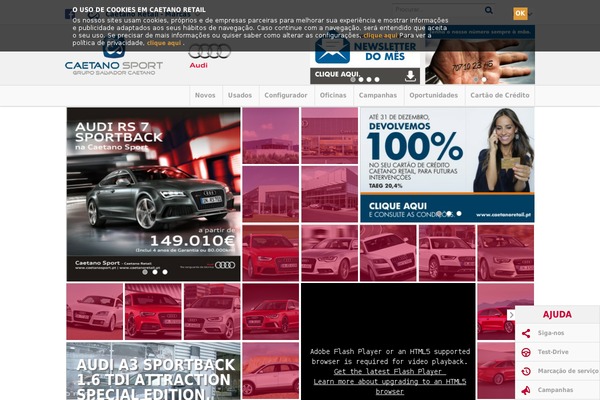The image size is (600, 400).
Task: Open the Facebook icon link
Action: click(70, 14)
